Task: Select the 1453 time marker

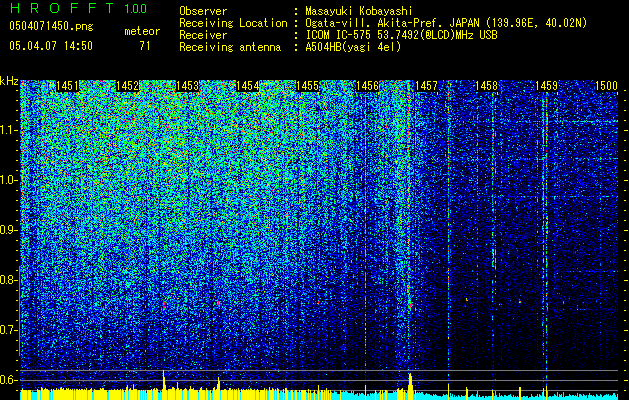Action: tap(188, 86)
